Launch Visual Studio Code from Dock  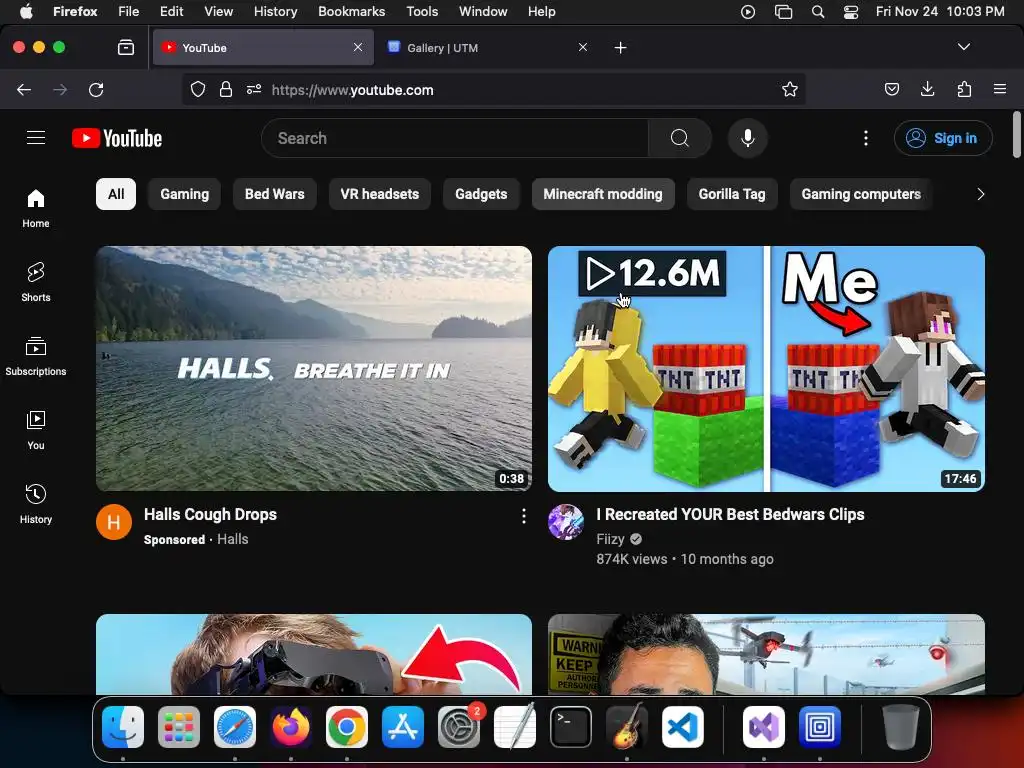point(683,727)
